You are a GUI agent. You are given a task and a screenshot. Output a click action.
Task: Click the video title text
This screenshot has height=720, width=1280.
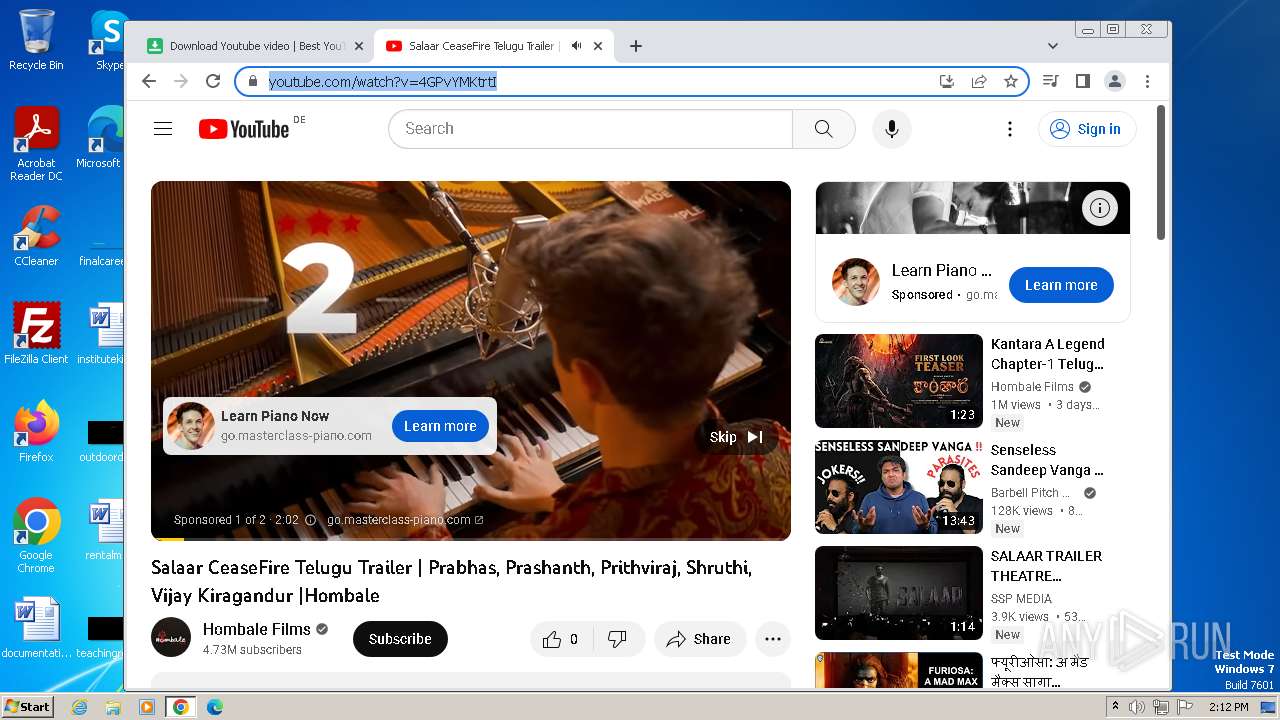coord(451,581)
